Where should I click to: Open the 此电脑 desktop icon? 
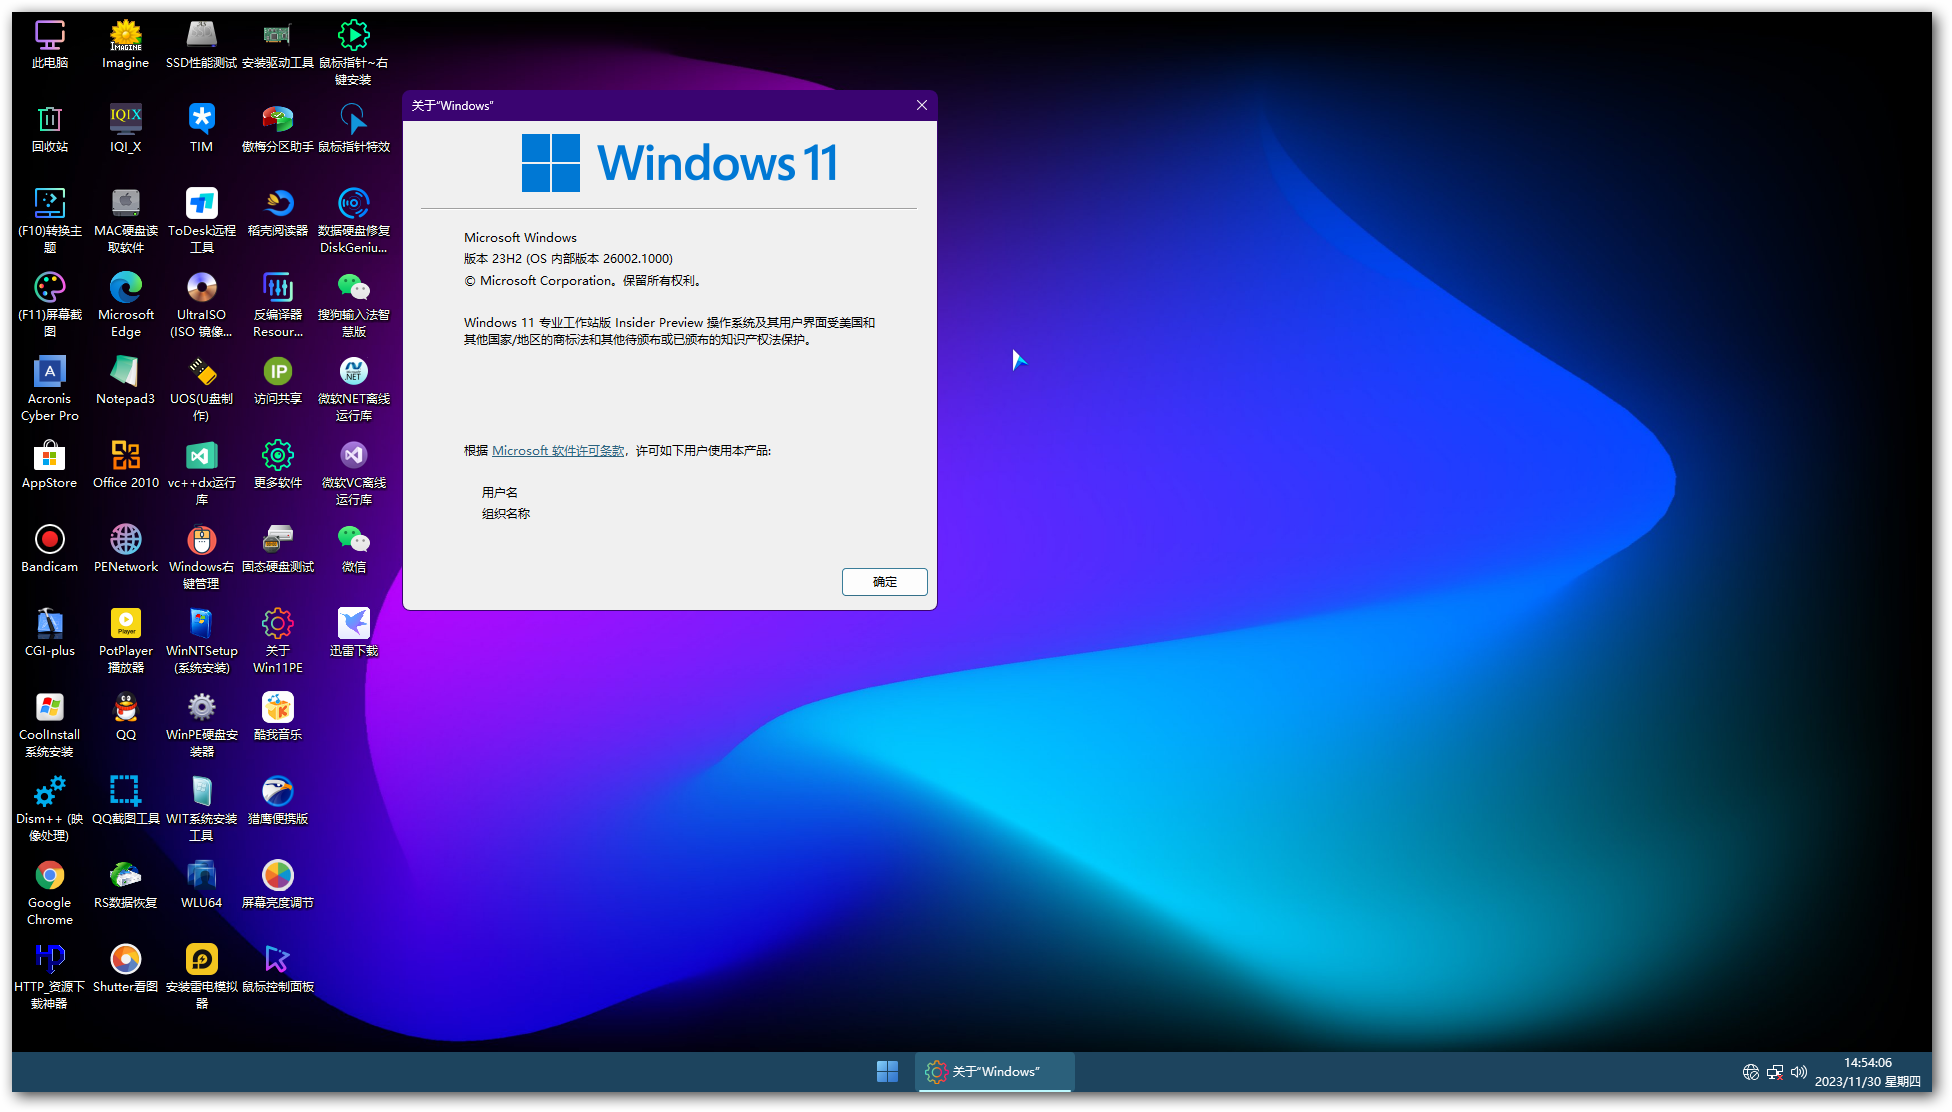(50, 44)
